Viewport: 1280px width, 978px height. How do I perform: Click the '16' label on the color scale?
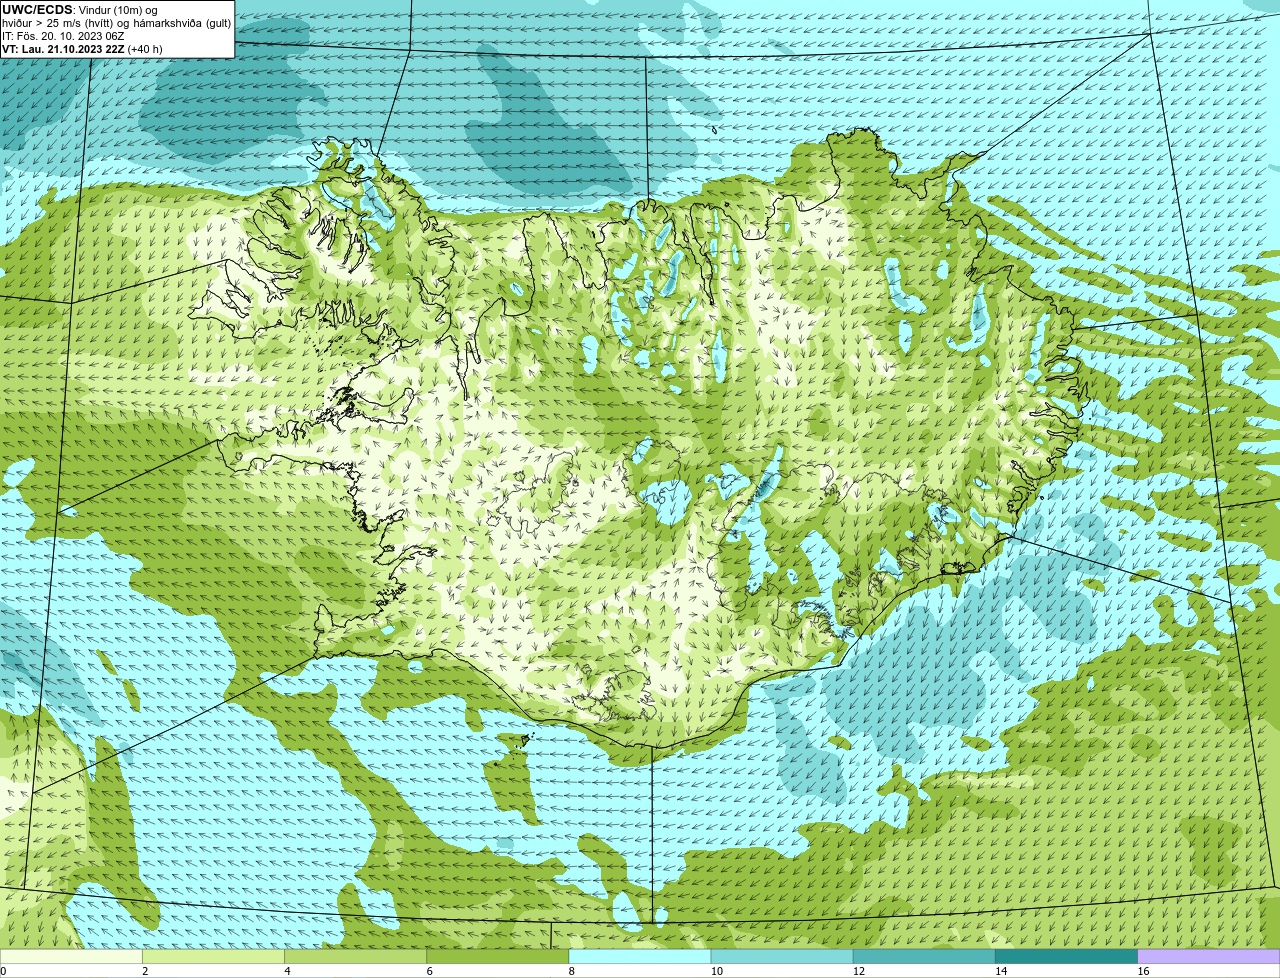point(1143,971)
